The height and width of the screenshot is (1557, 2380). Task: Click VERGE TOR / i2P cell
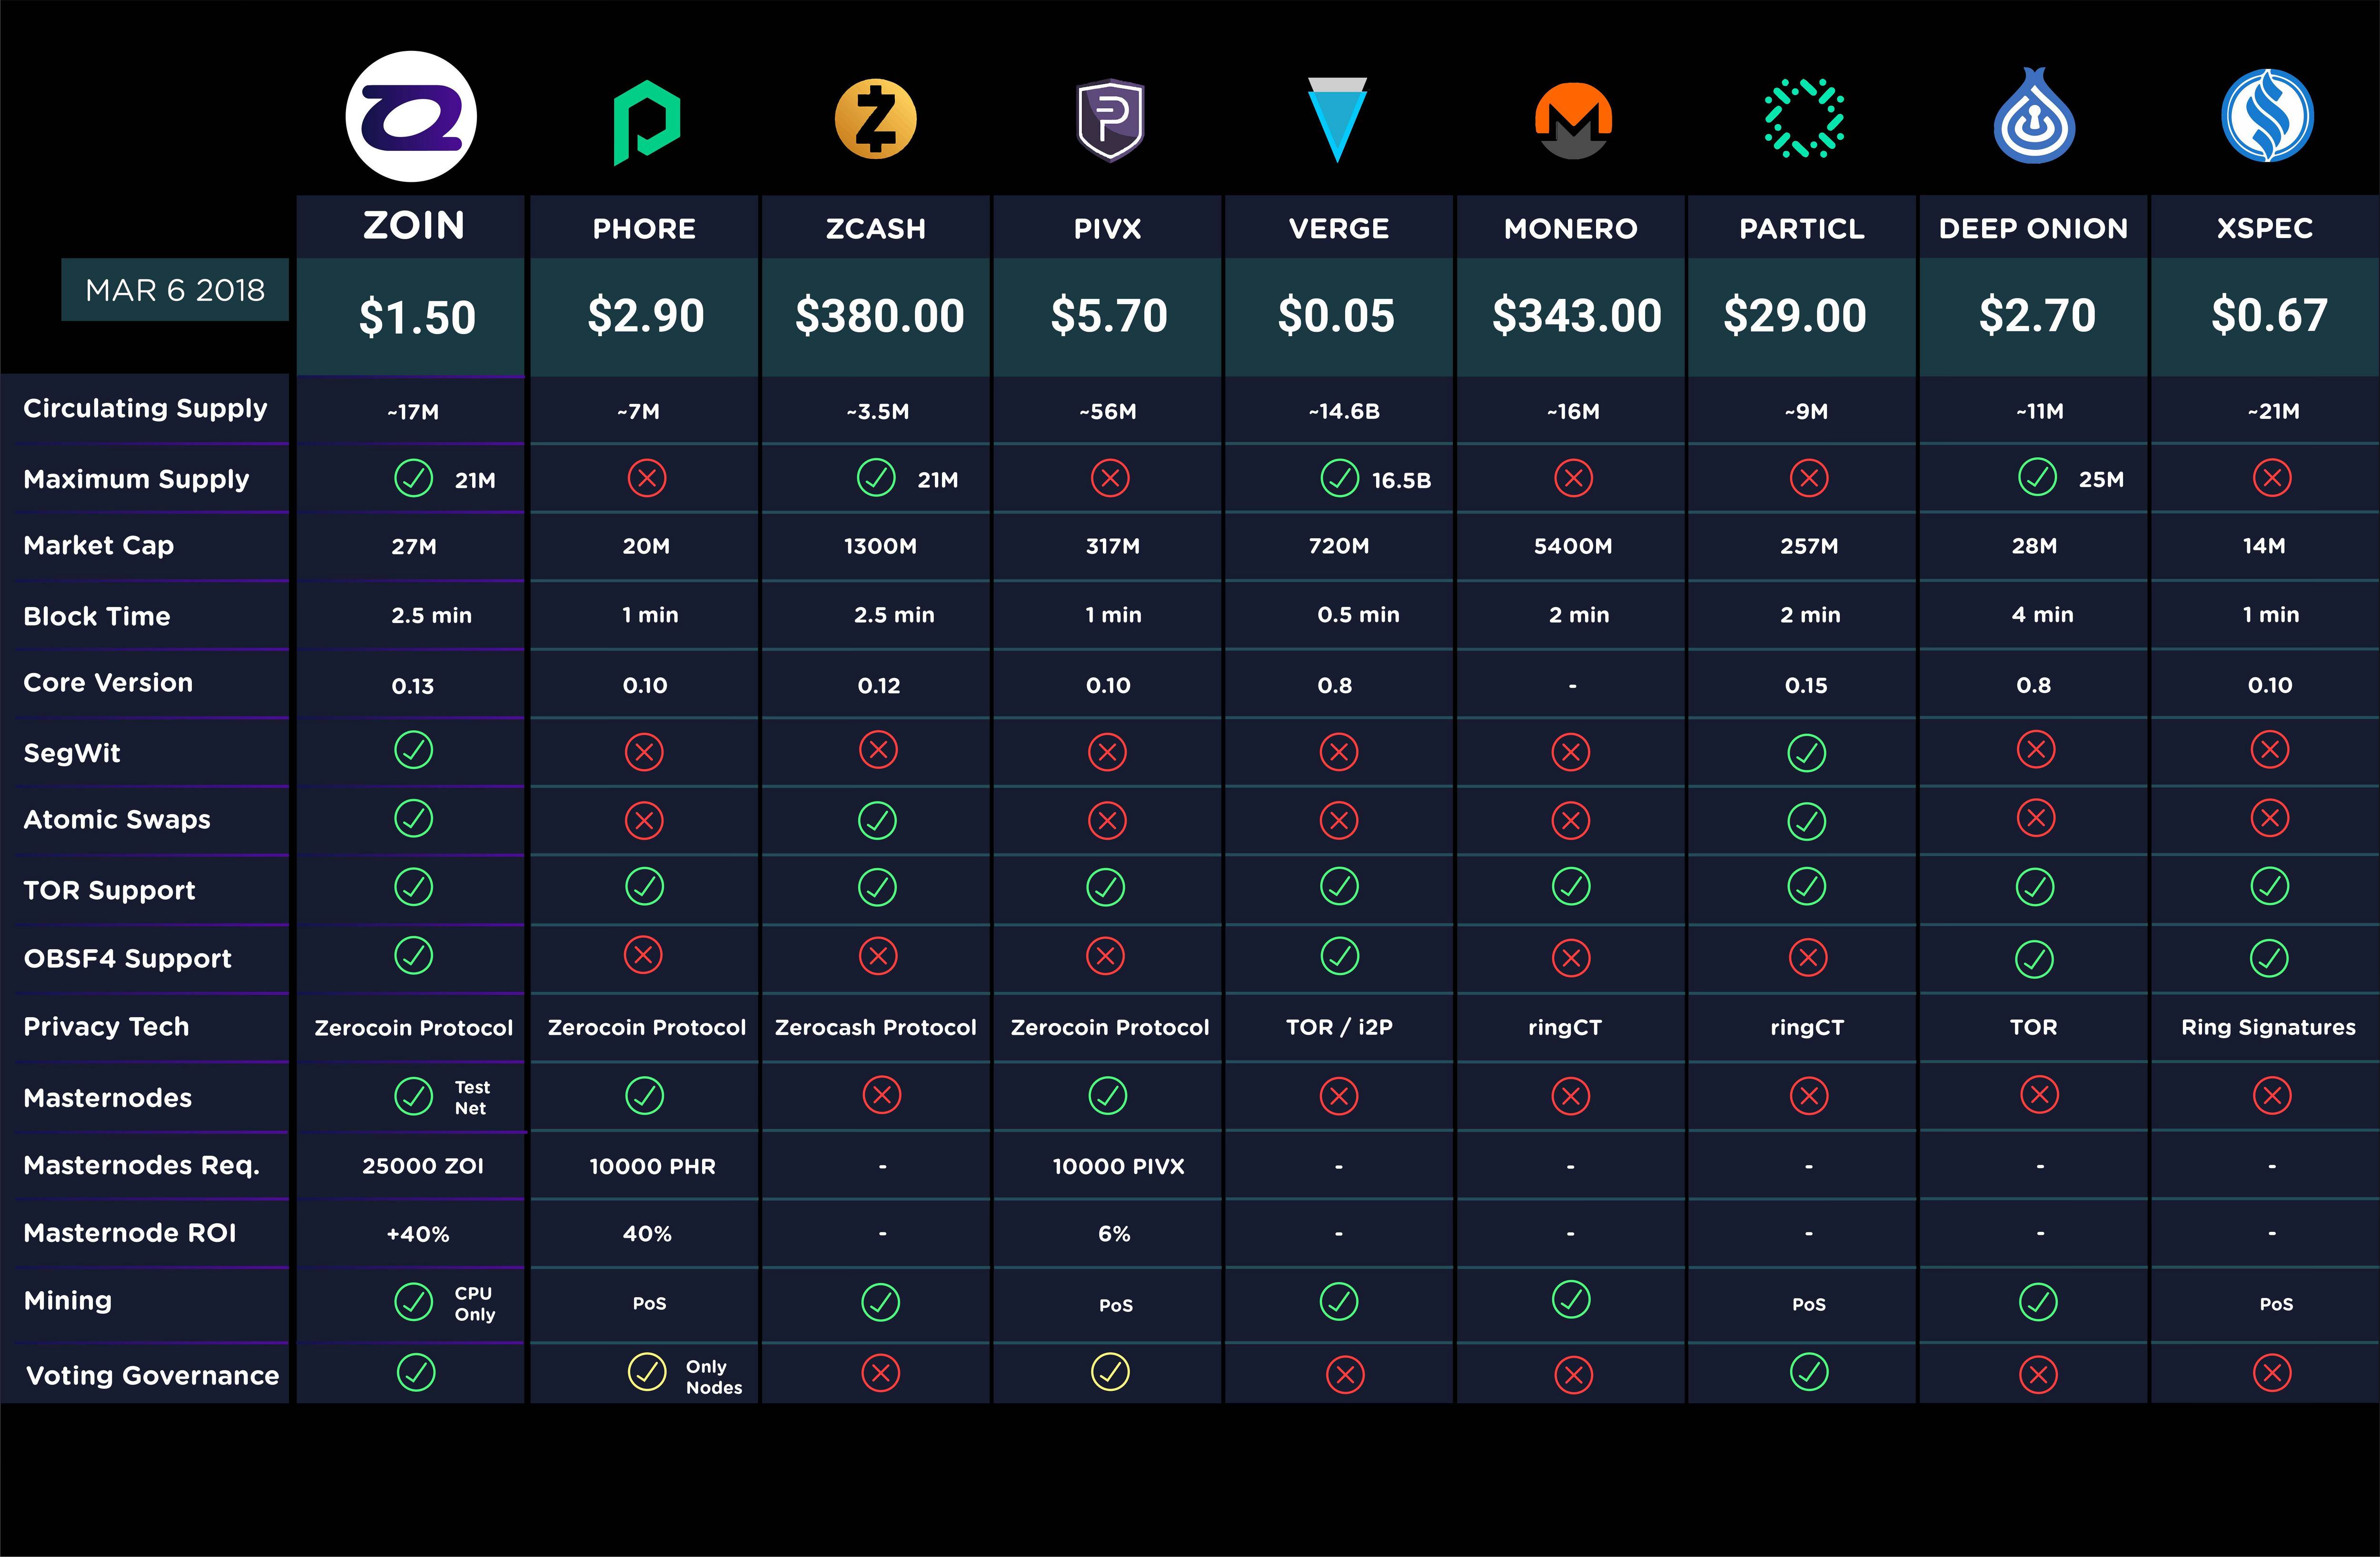coord(1339,1027)
